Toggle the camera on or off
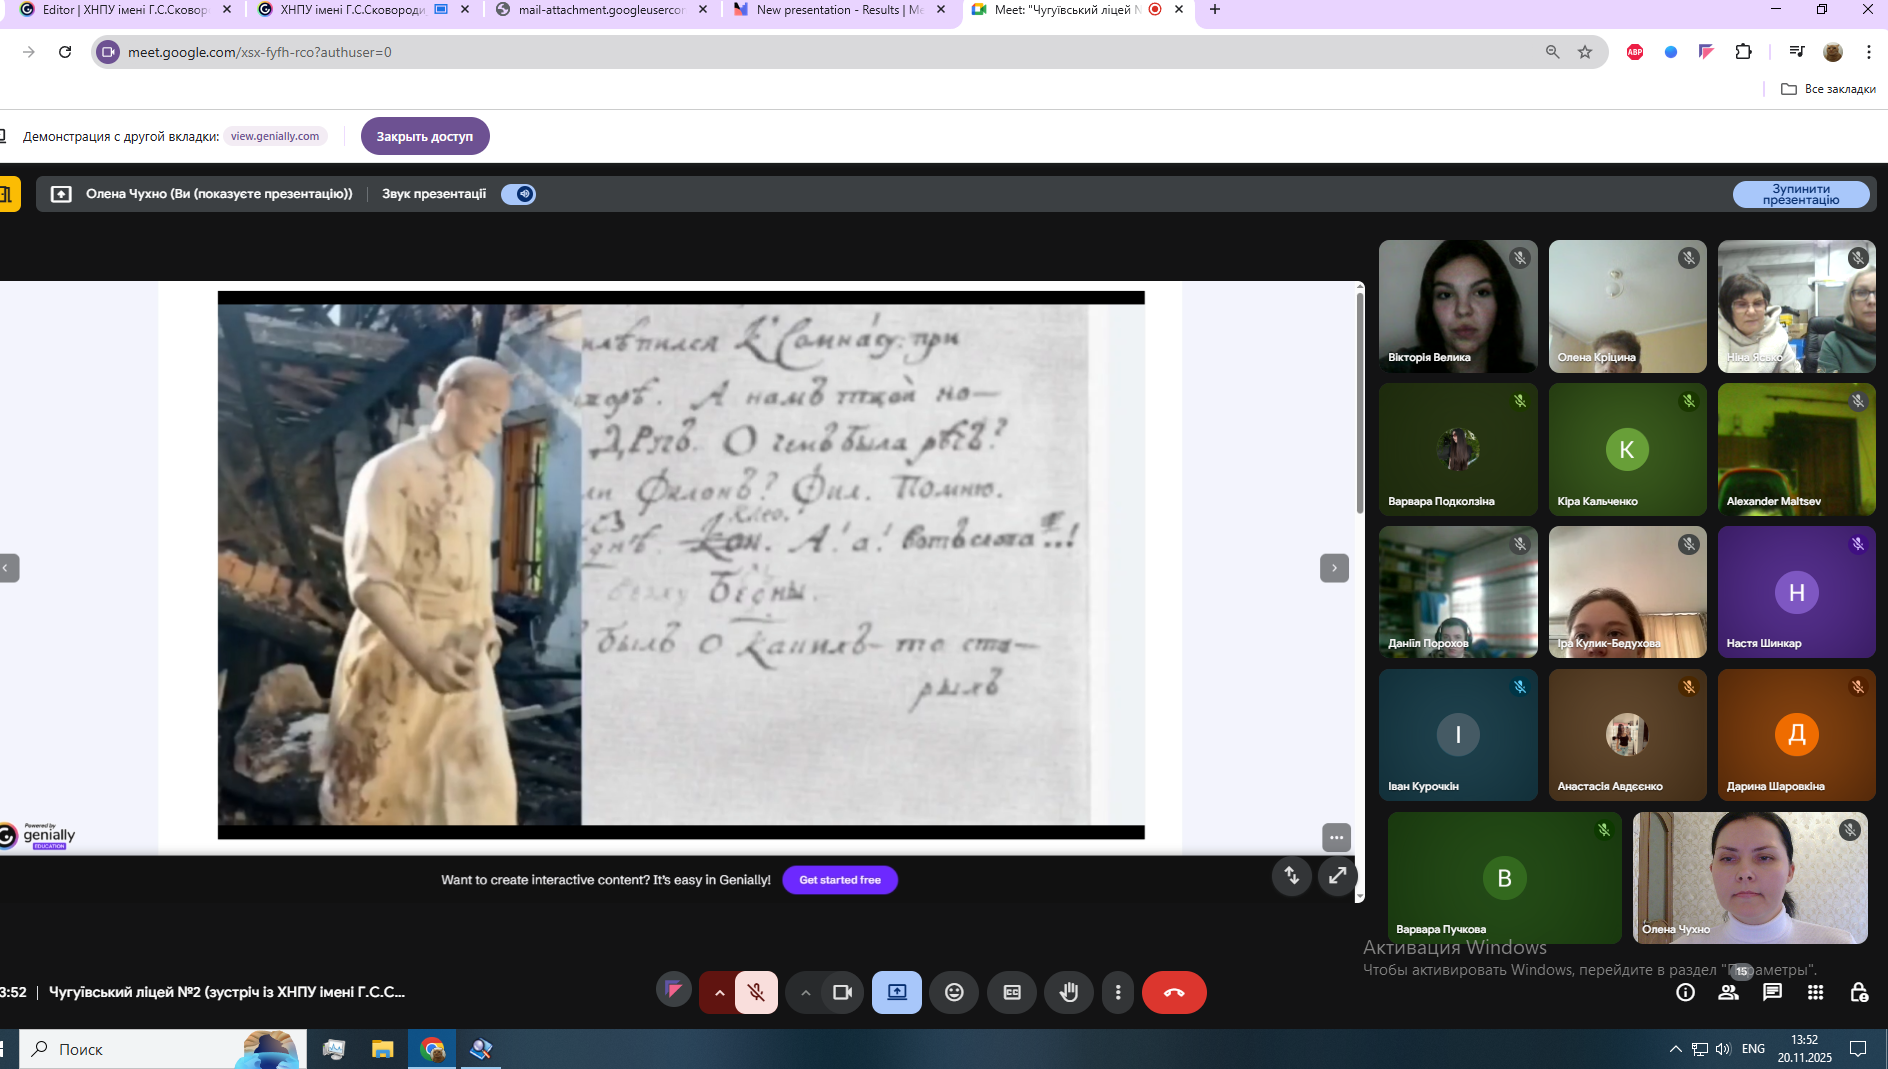The width and height of the screenshot is (1888, 1069). (842, 992)
